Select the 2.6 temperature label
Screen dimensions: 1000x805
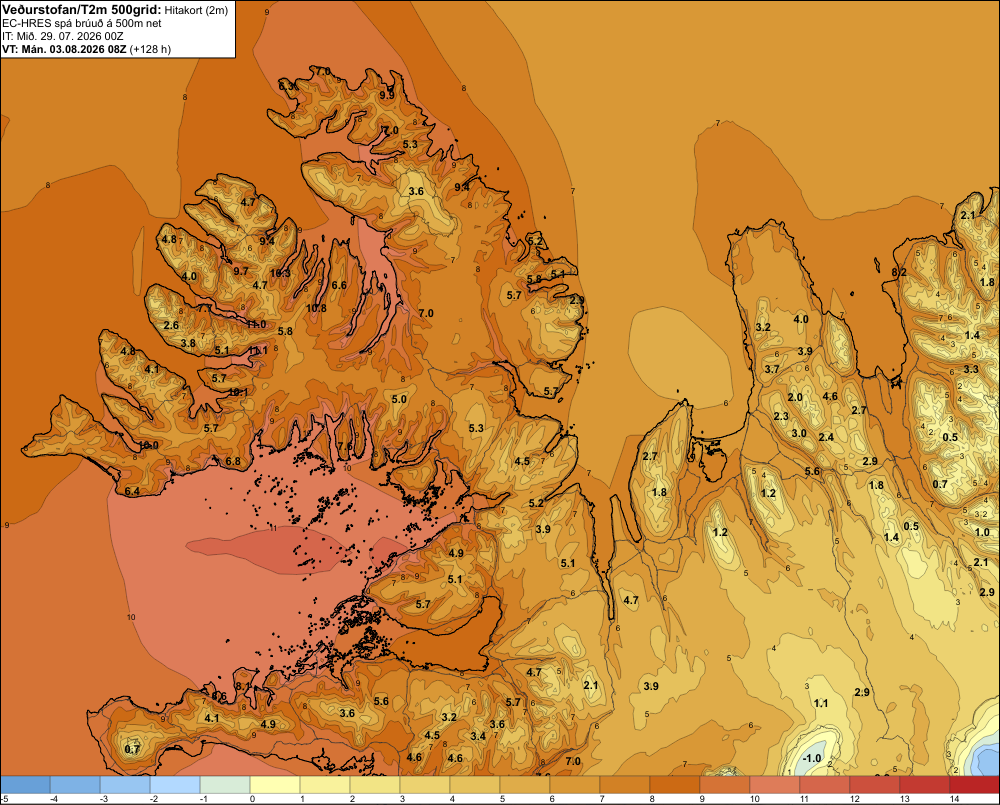pos(171,325)
